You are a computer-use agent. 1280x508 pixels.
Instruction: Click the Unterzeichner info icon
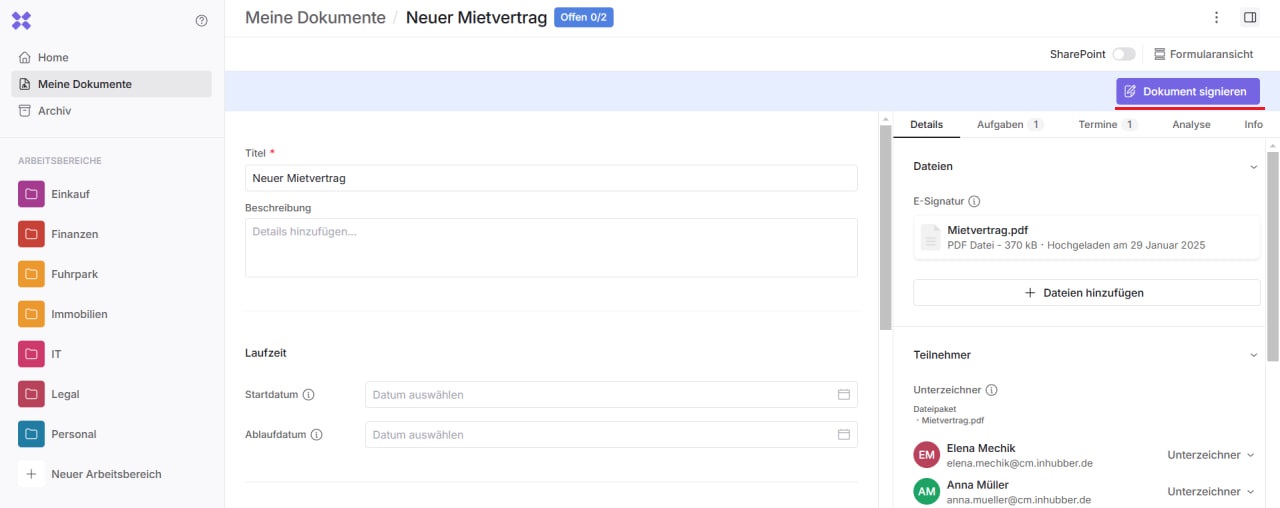coord(991,390)
